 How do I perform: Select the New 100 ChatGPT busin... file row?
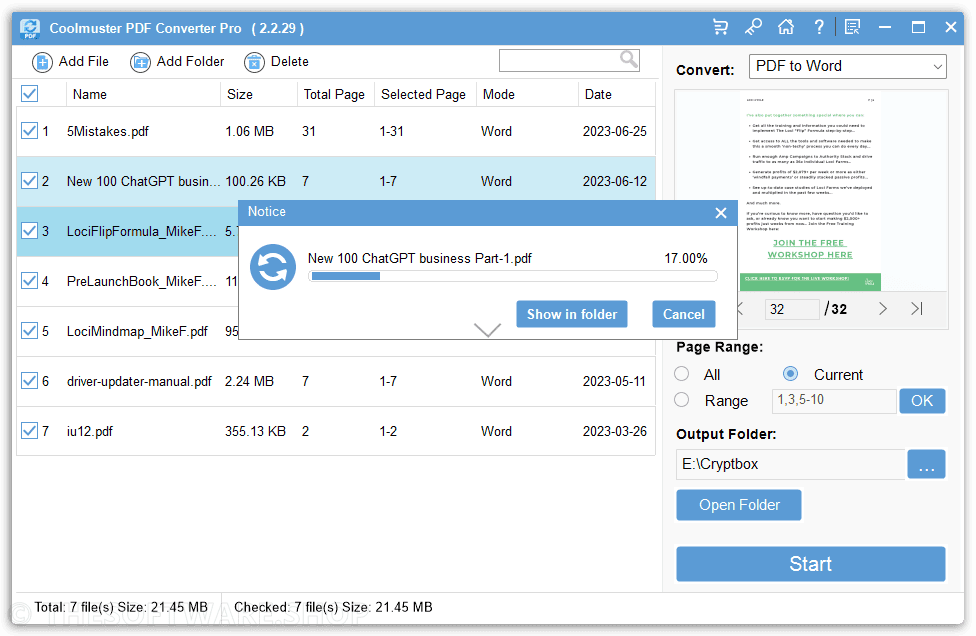(336, 181)
